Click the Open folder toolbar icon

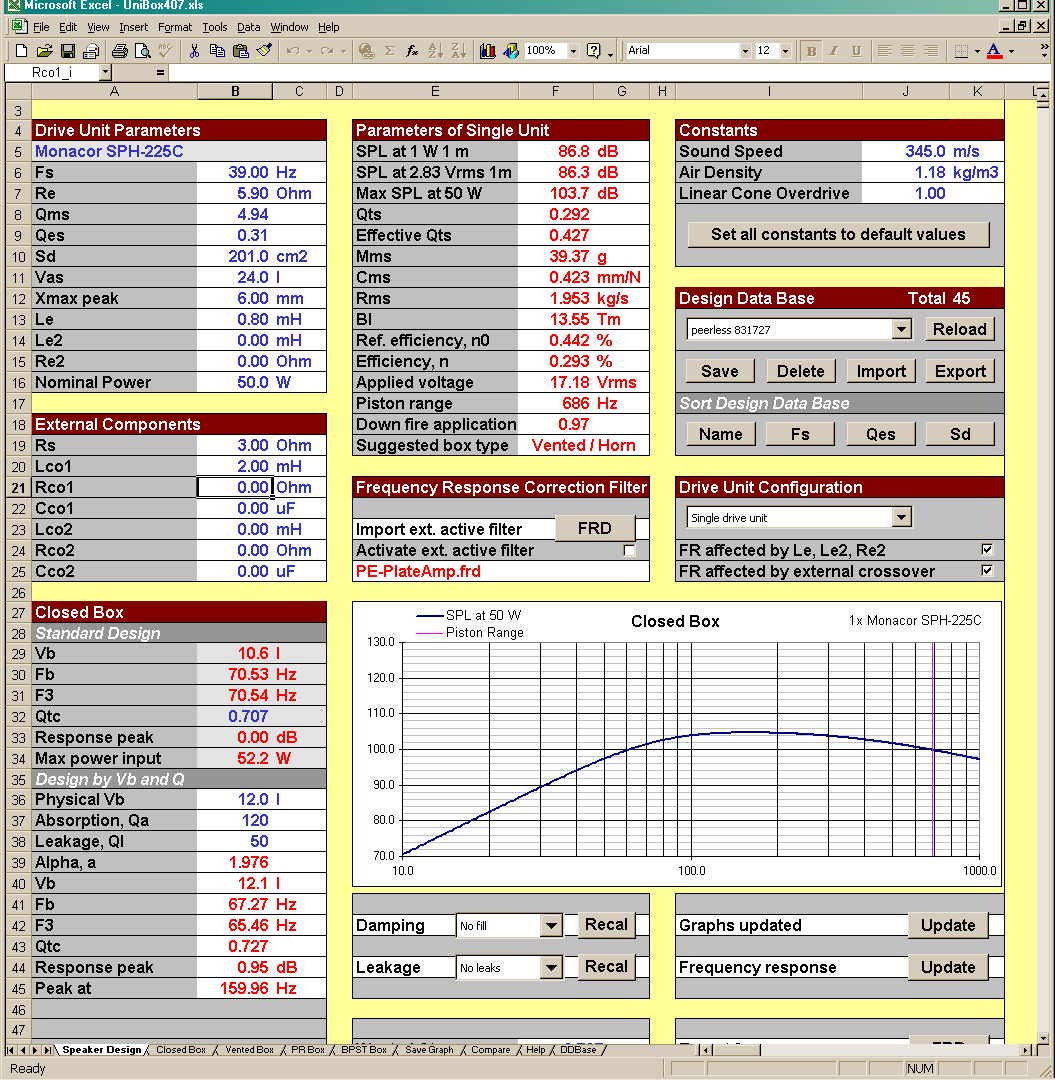click(x=45, y=51)
